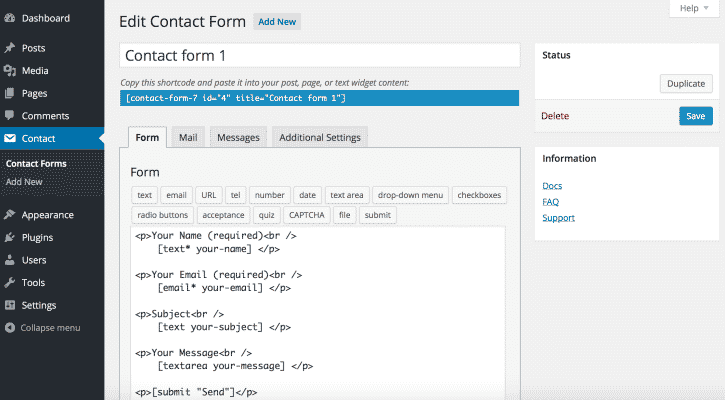Image resolution: width=725 pixels, height=400 pixels.
Task: Click the Posts pushpin icon
Action: 9,48
